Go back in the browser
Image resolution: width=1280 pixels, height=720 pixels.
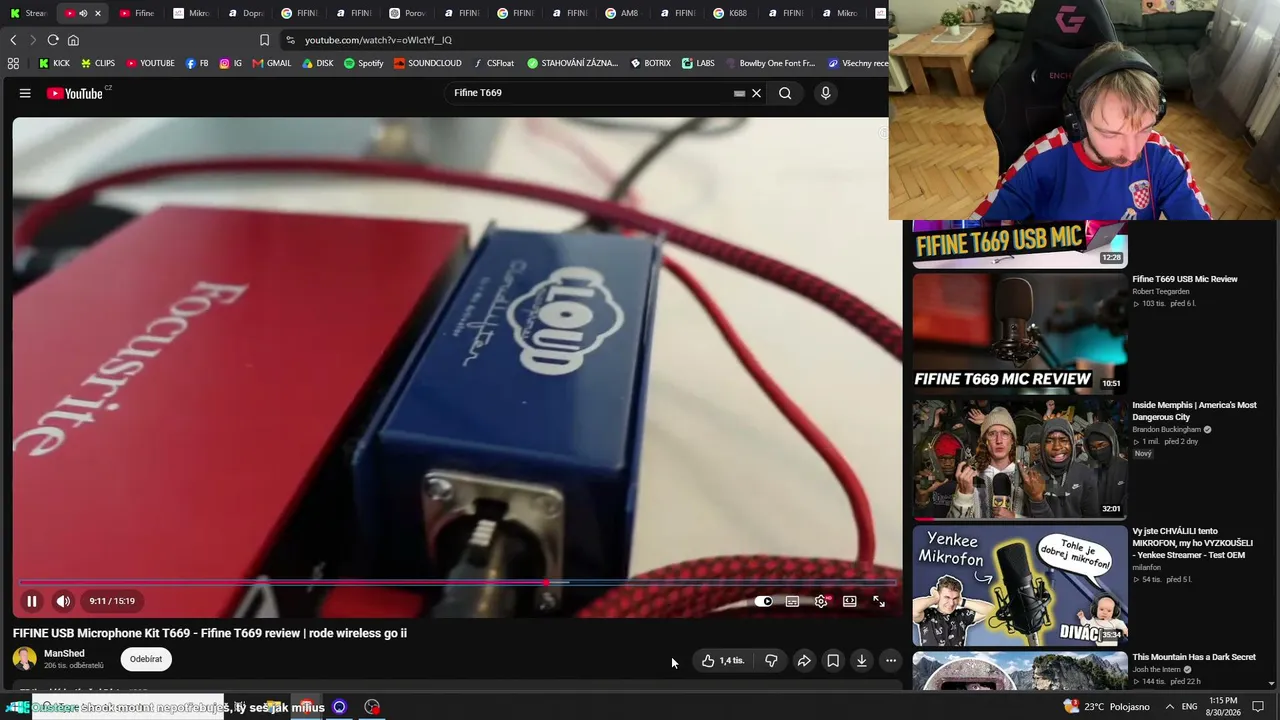point(13,40)
